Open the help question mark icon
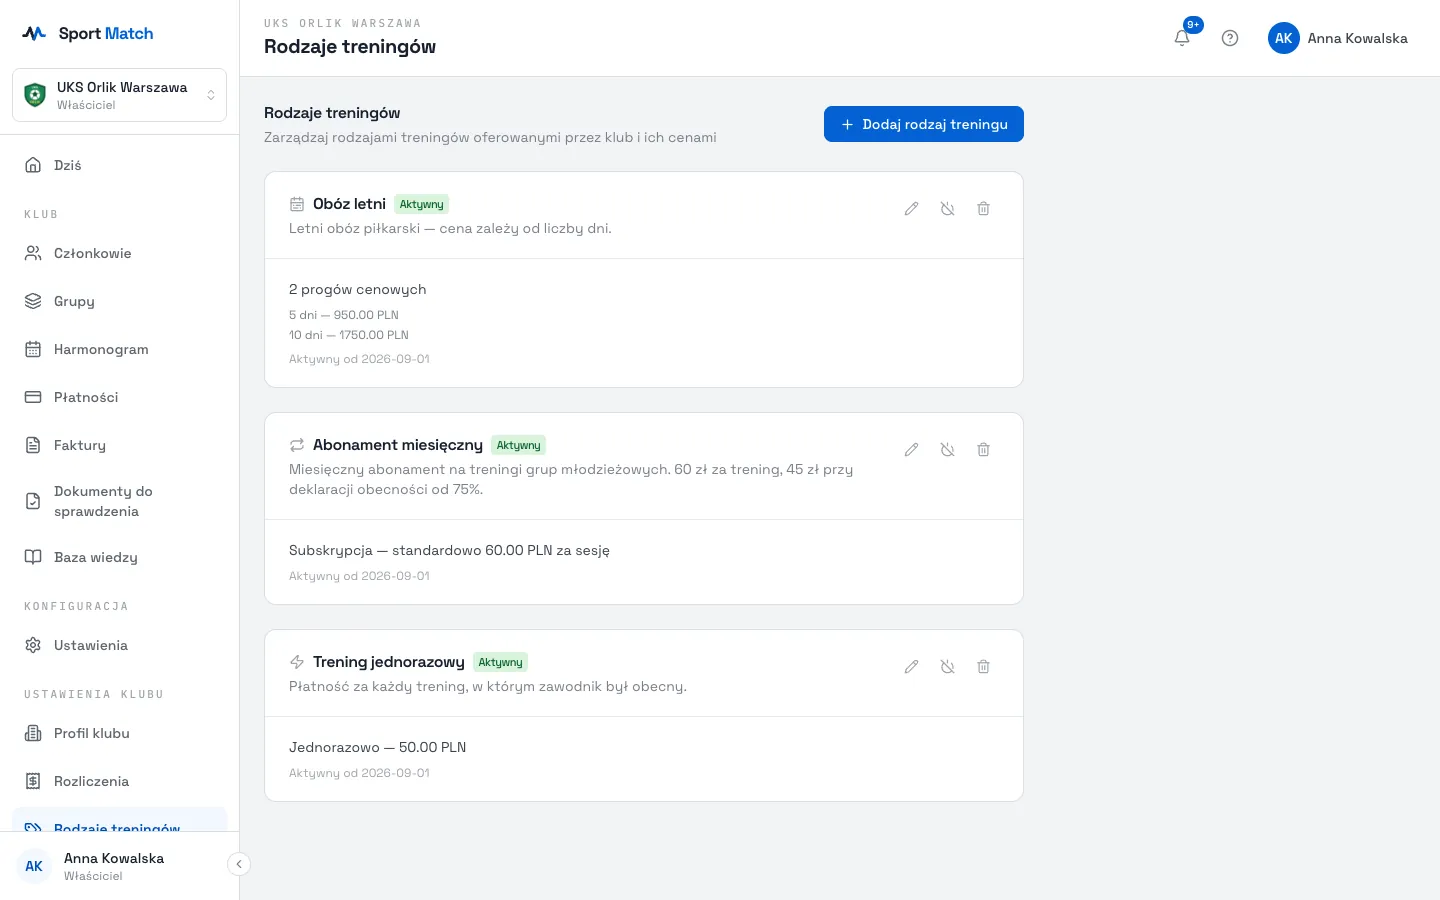This screenshot has height=900, width=1440. [x=1230, y=38]
